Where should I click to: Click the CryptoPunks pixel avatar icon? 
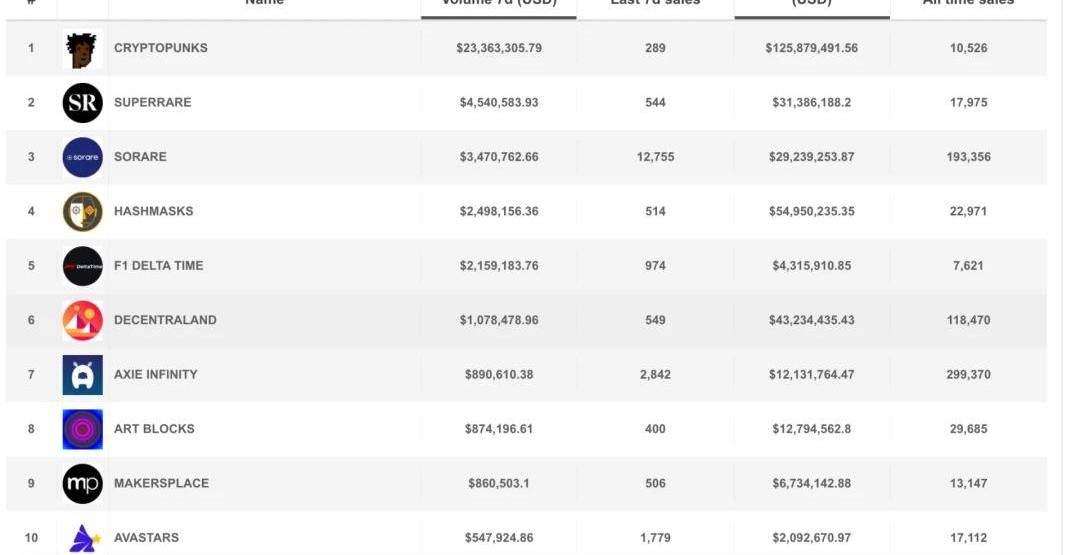pyautogui.click(x=82, y=48)
